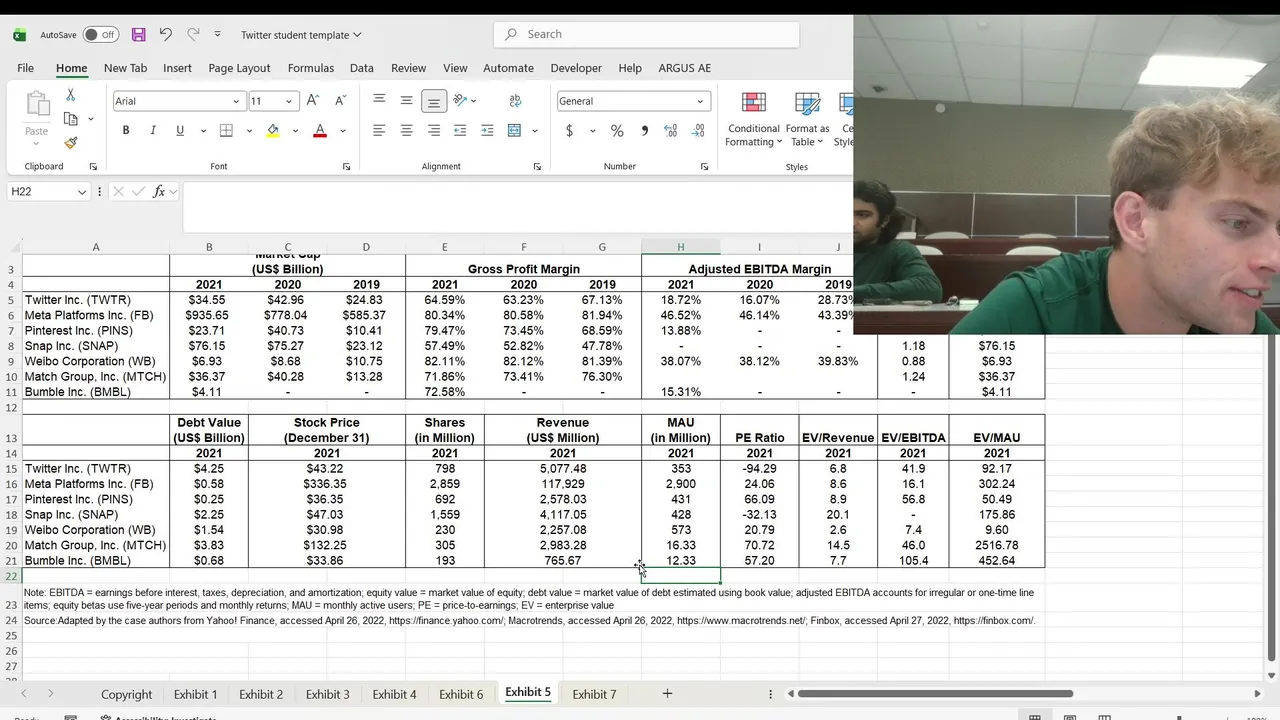Image resolution: width=1280 pixels, height=720 pixels.
Task: Cut selection with scissors icon
Action: [x=70, y=95]
